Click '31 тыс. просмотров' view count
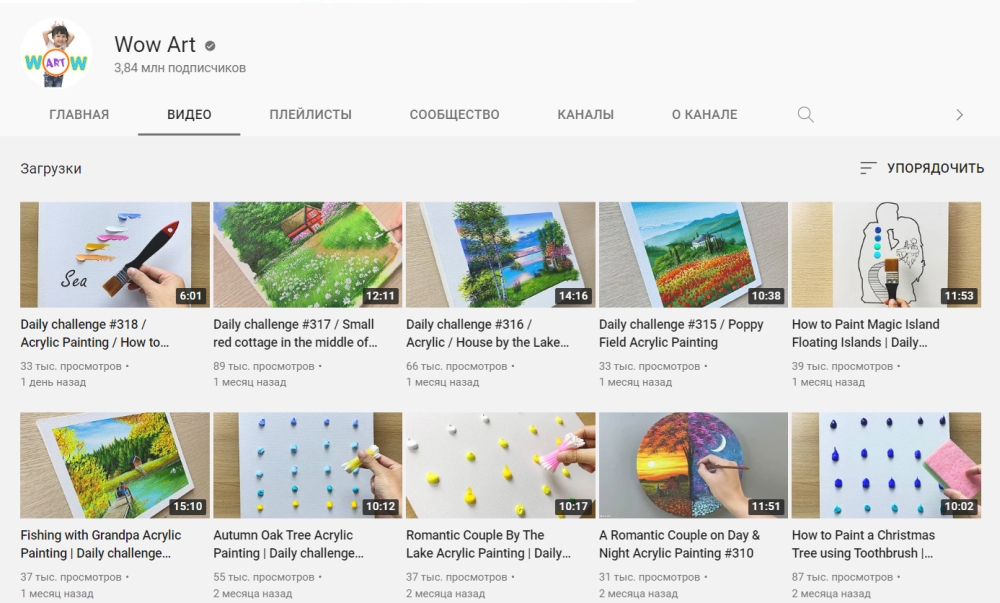1000x603 pixels. click(x=649, y=577)
